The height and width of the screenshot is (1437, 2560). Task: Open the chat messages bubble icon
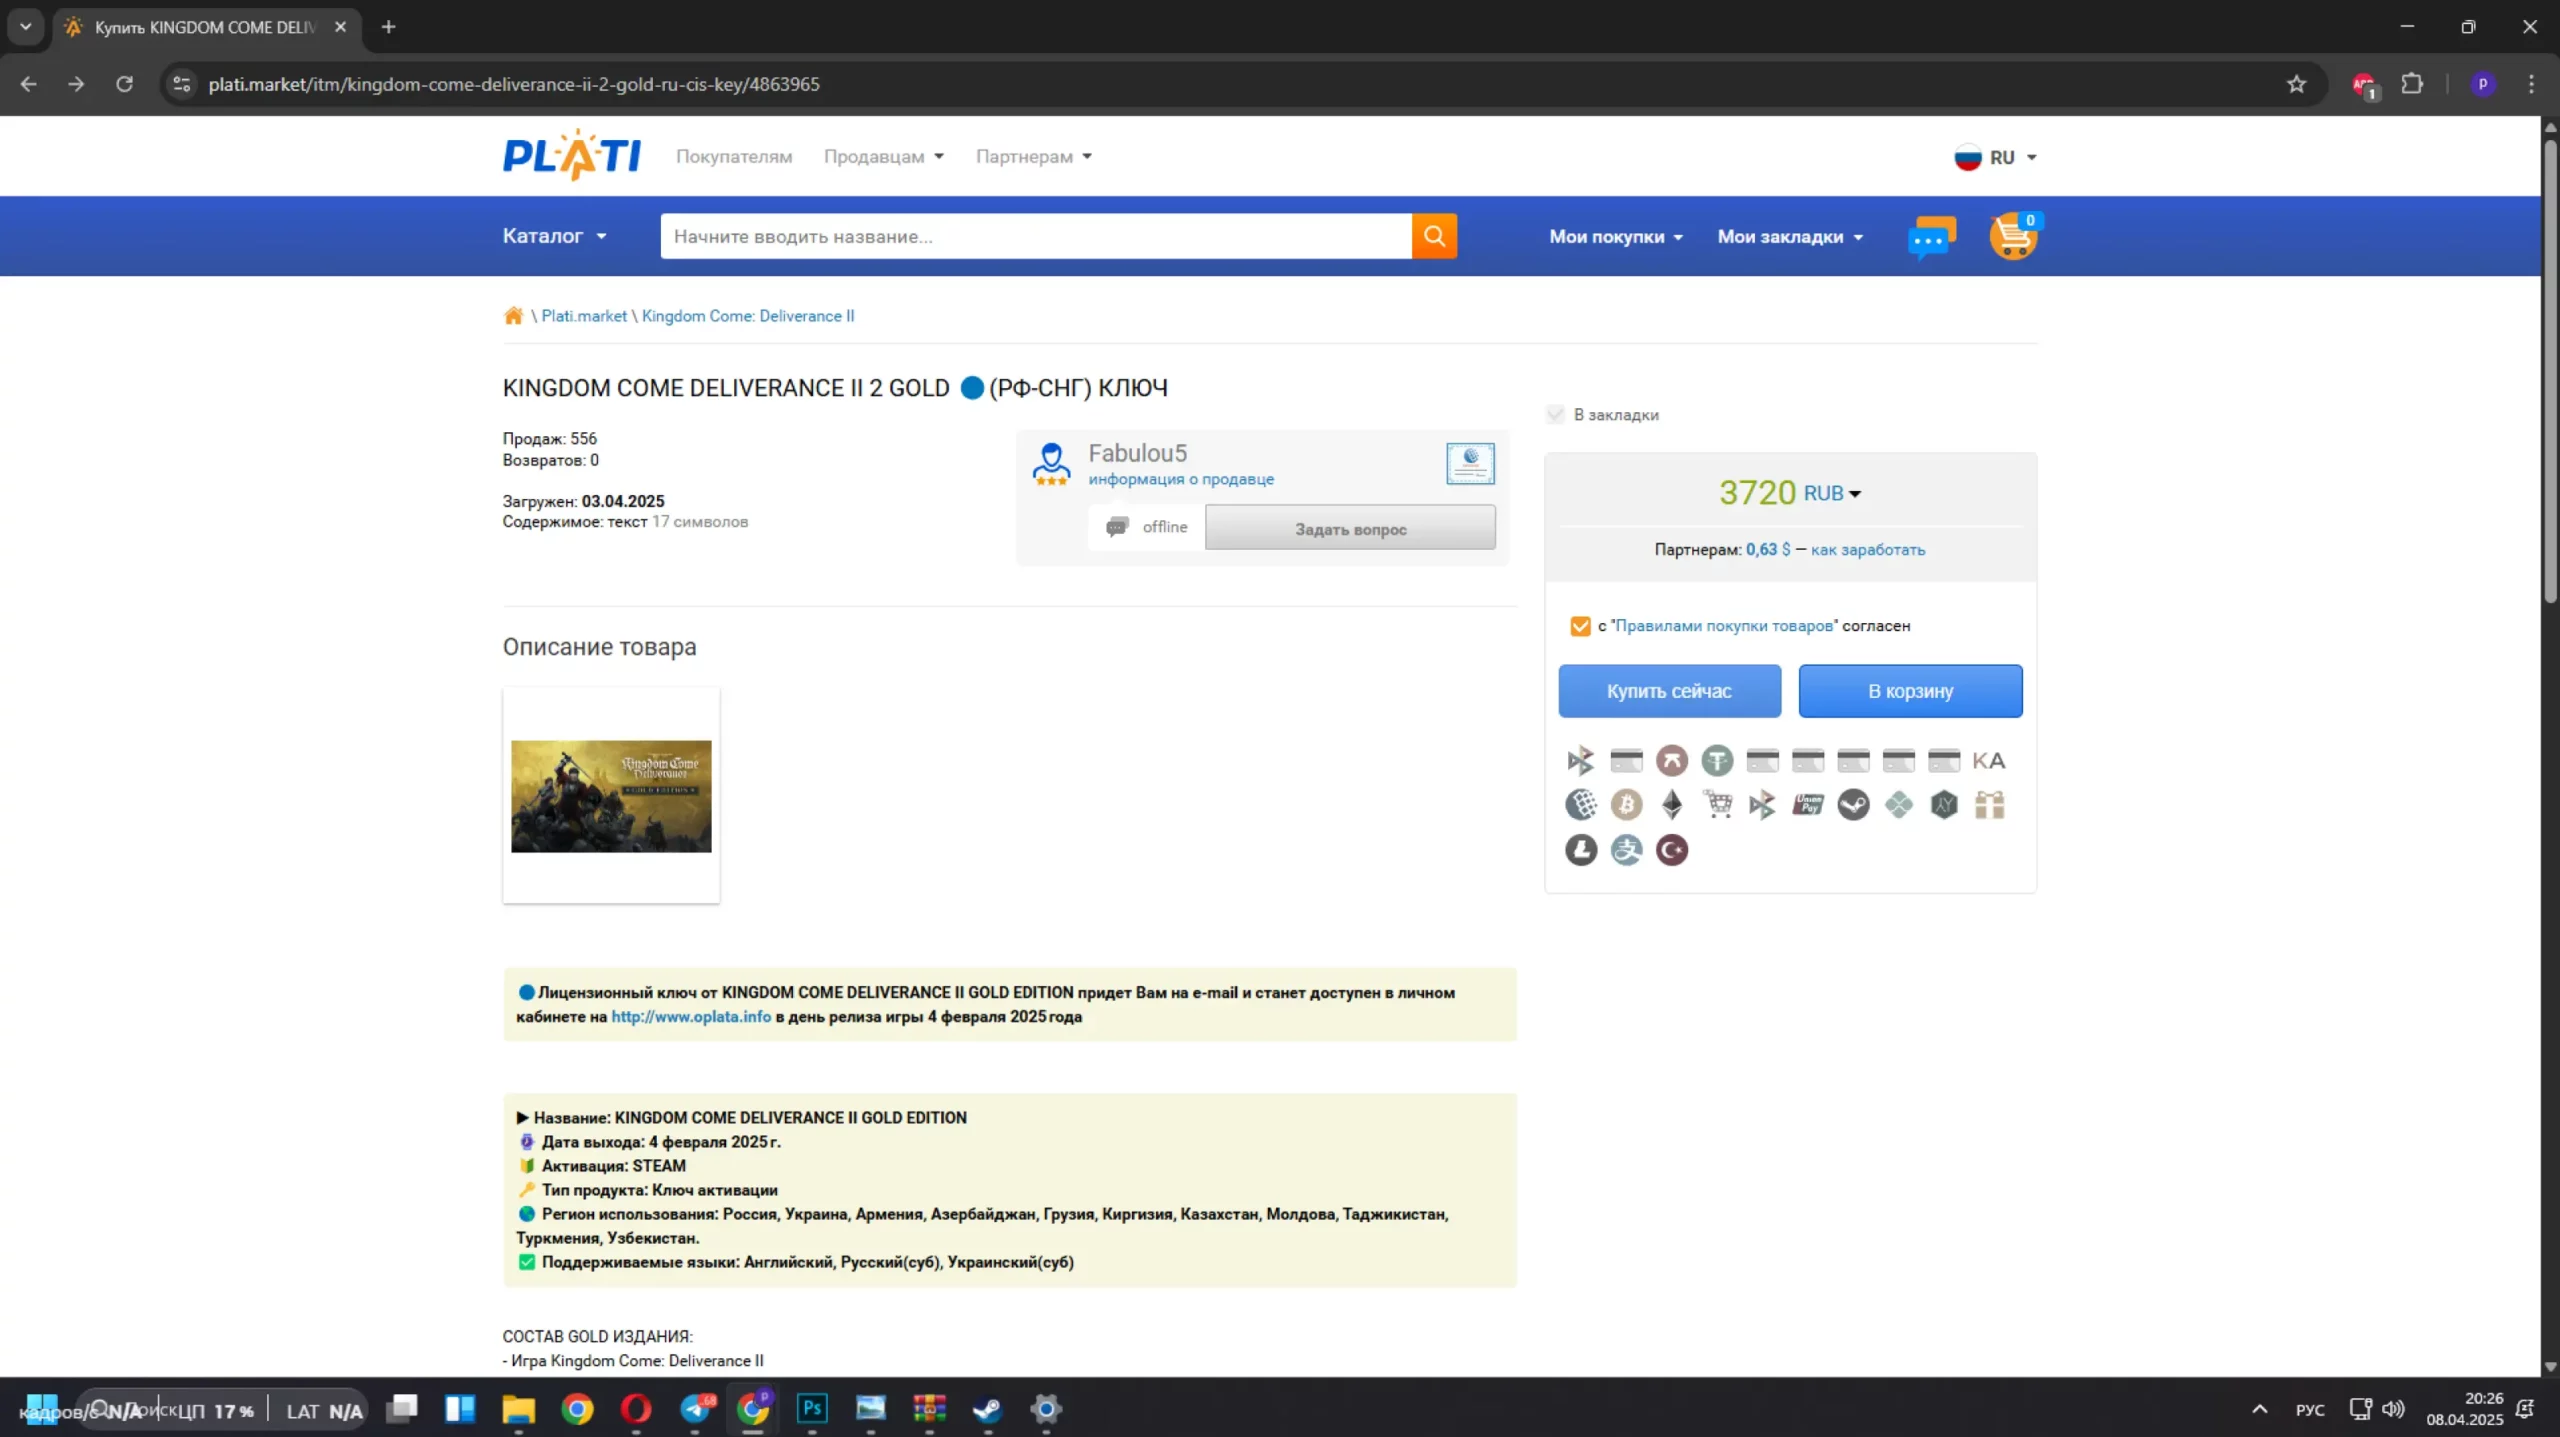coord(1931,237)
